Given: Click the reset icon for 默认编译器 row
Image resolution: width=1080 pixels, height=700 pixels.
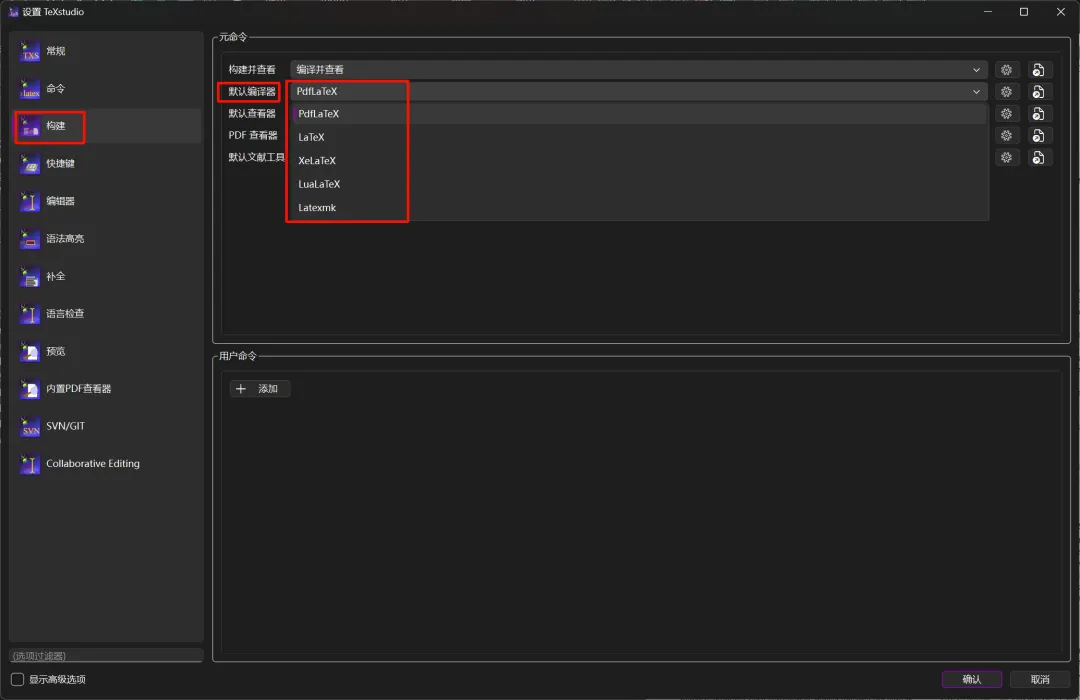Looking at the screenshot, I should point(1039,92).
